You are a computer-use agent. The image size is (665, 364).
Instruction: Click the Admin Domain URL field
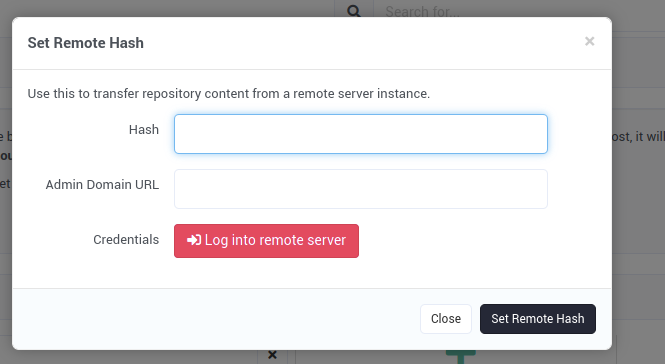pos(360,189)
